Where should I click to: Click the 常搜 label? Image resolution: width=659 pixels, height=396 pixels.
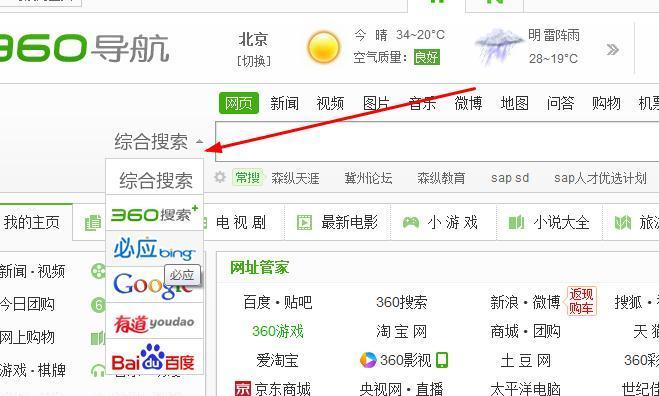click(x=248, y=177)
